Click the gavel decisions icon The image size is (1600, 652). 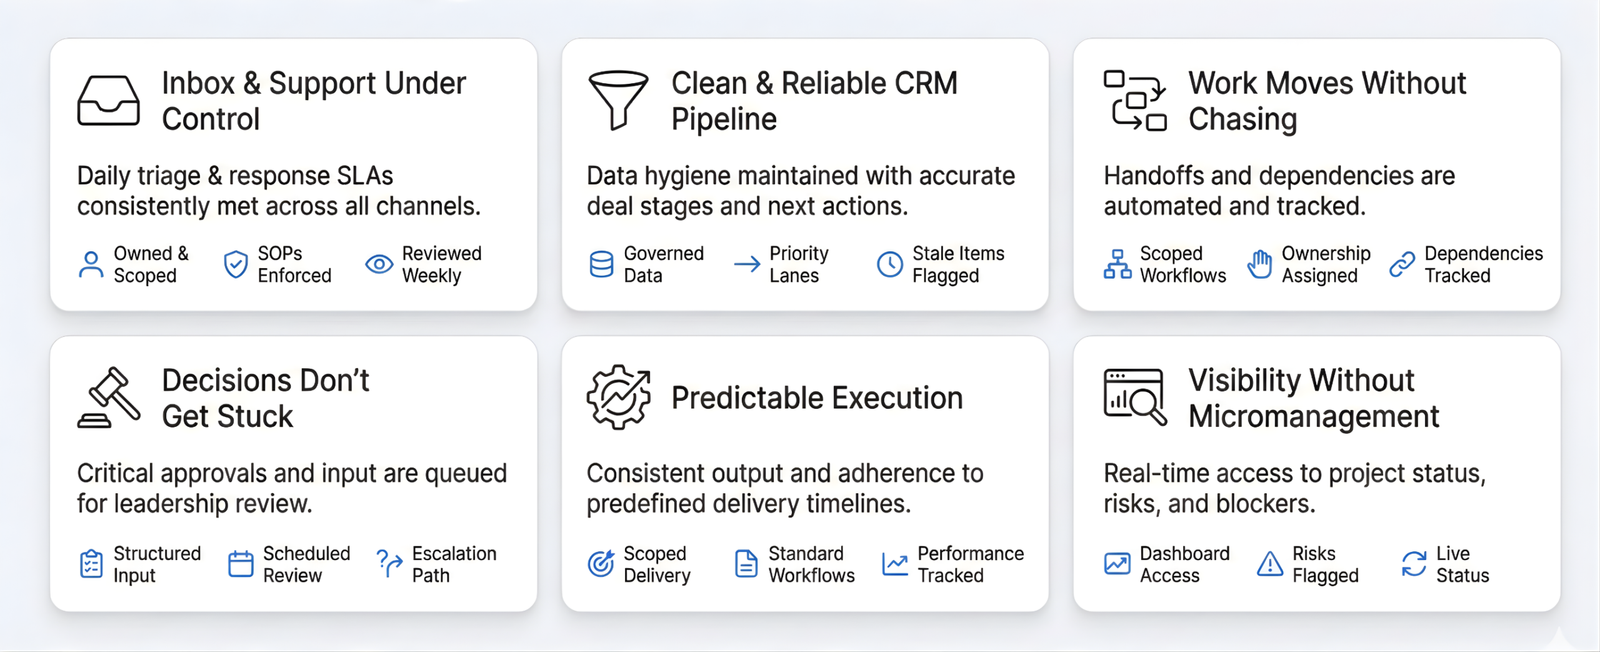coord(109,398)
